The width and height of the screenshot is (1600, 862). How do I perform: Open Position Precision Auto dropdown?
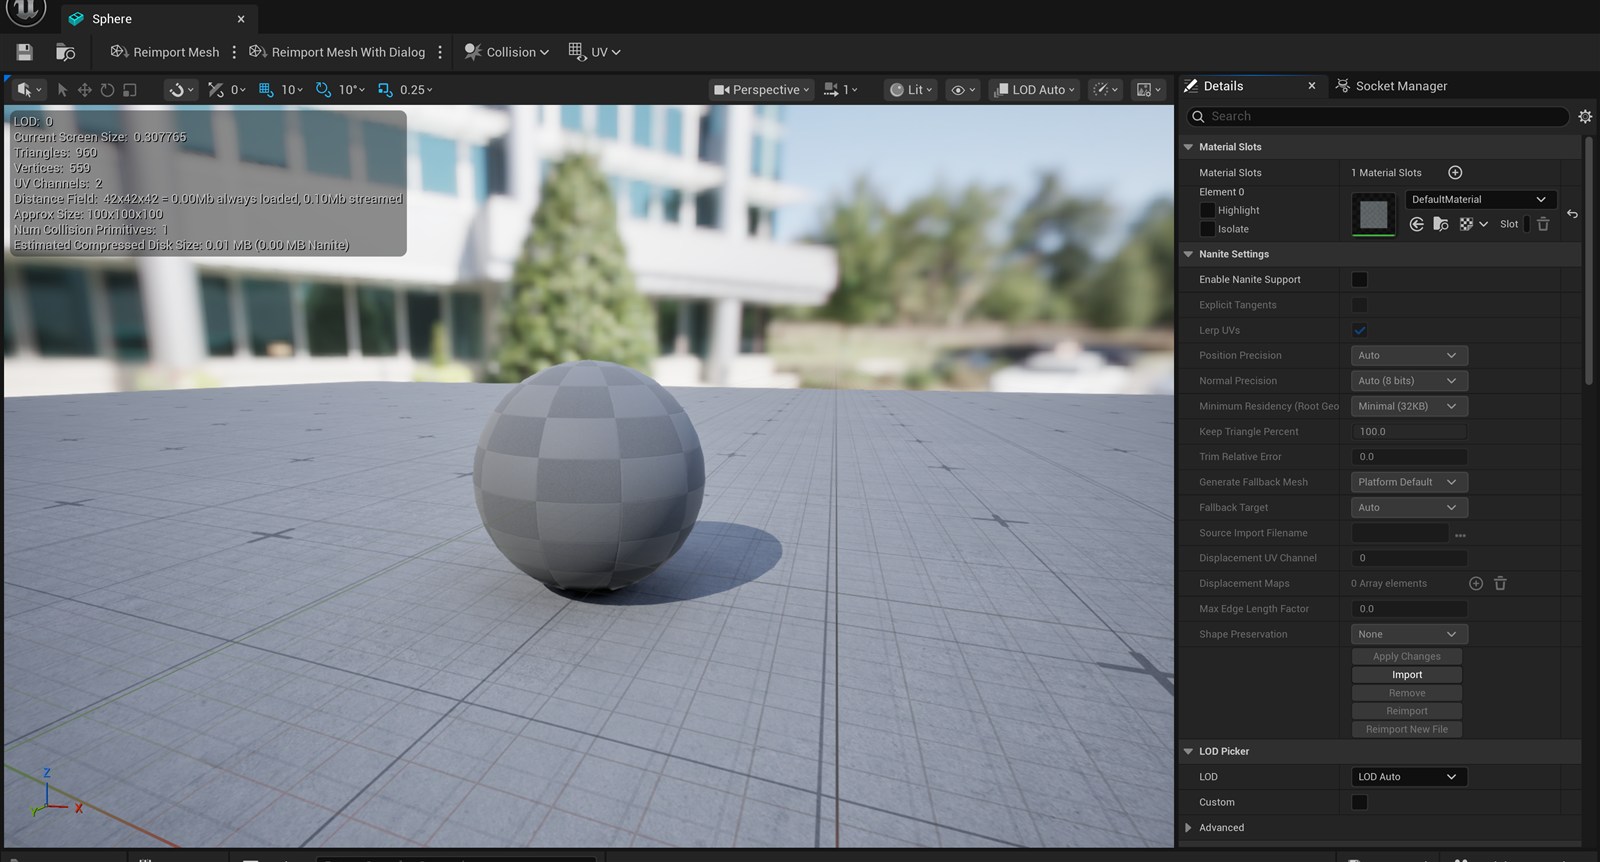tap(1409, 356)
